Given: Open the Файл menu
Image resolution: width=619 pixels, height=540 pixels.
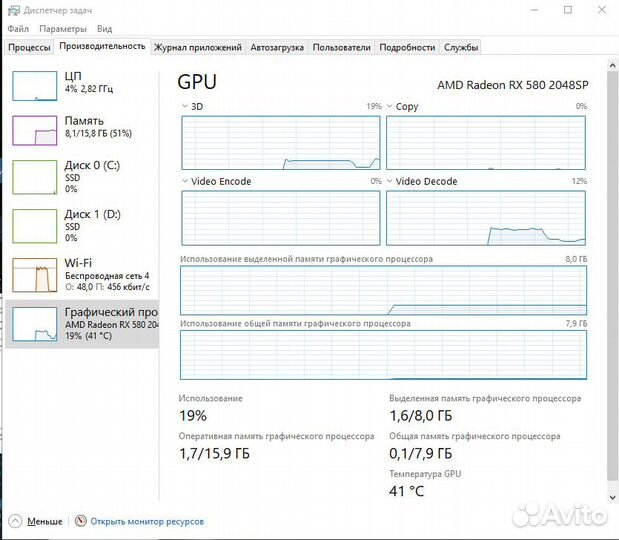Looking at the screenshot, I should coord(18,29).
